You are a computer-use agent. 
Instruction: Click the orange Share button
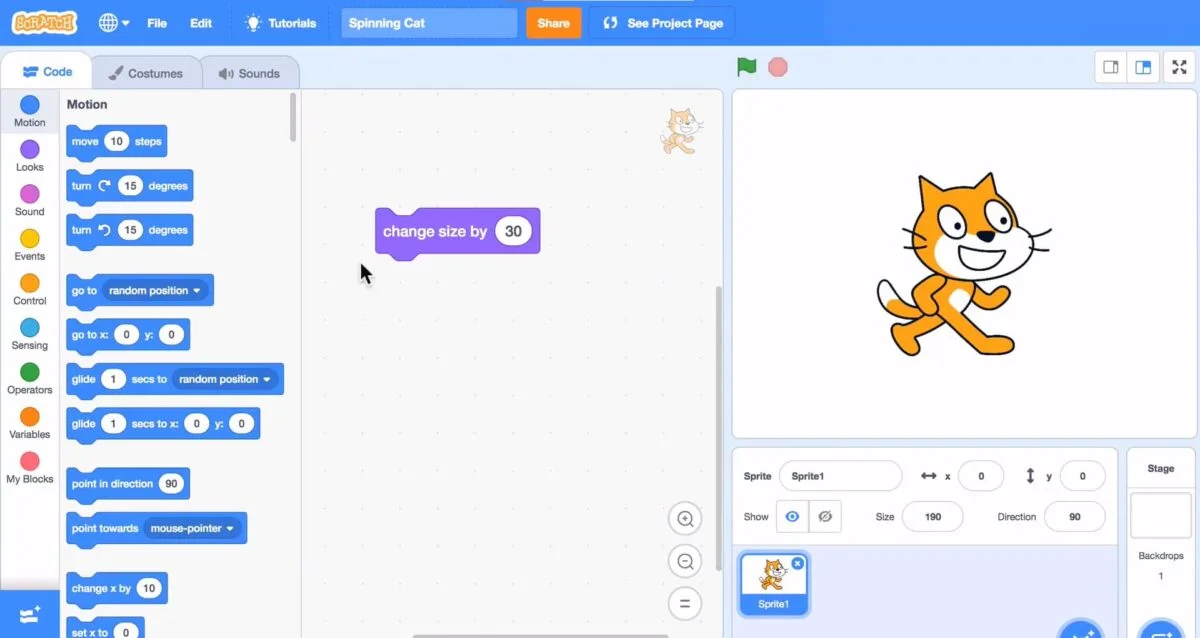553,23
